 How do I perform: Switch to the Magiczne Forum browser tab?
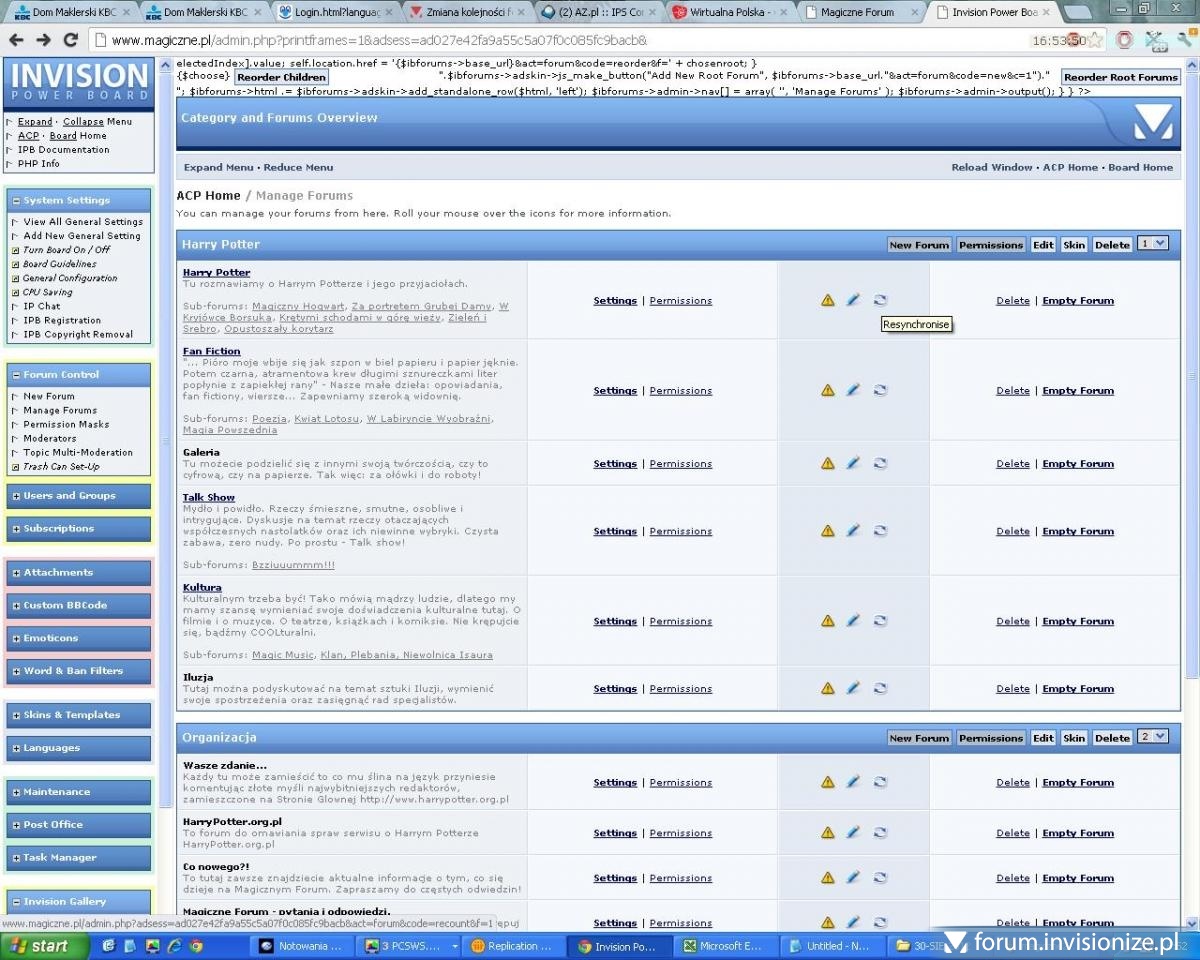[856, 12]
